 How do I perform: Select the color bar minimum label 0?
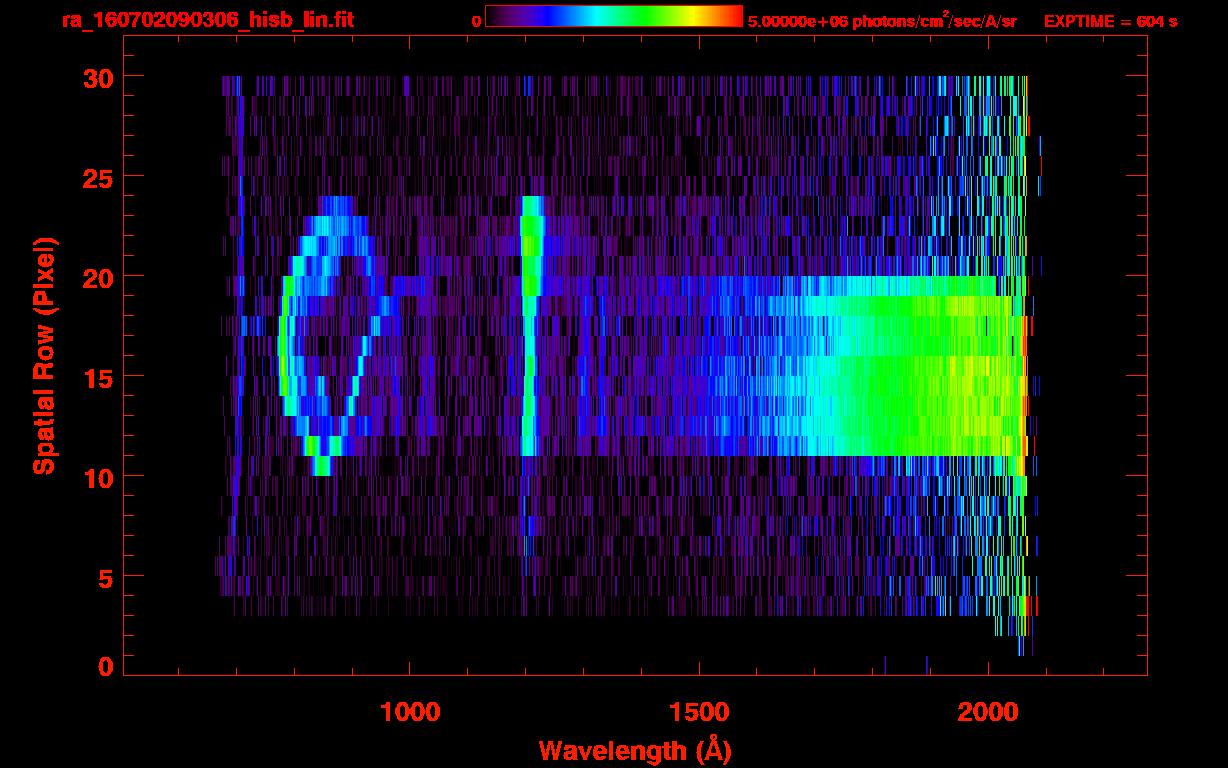click(476, 21)
